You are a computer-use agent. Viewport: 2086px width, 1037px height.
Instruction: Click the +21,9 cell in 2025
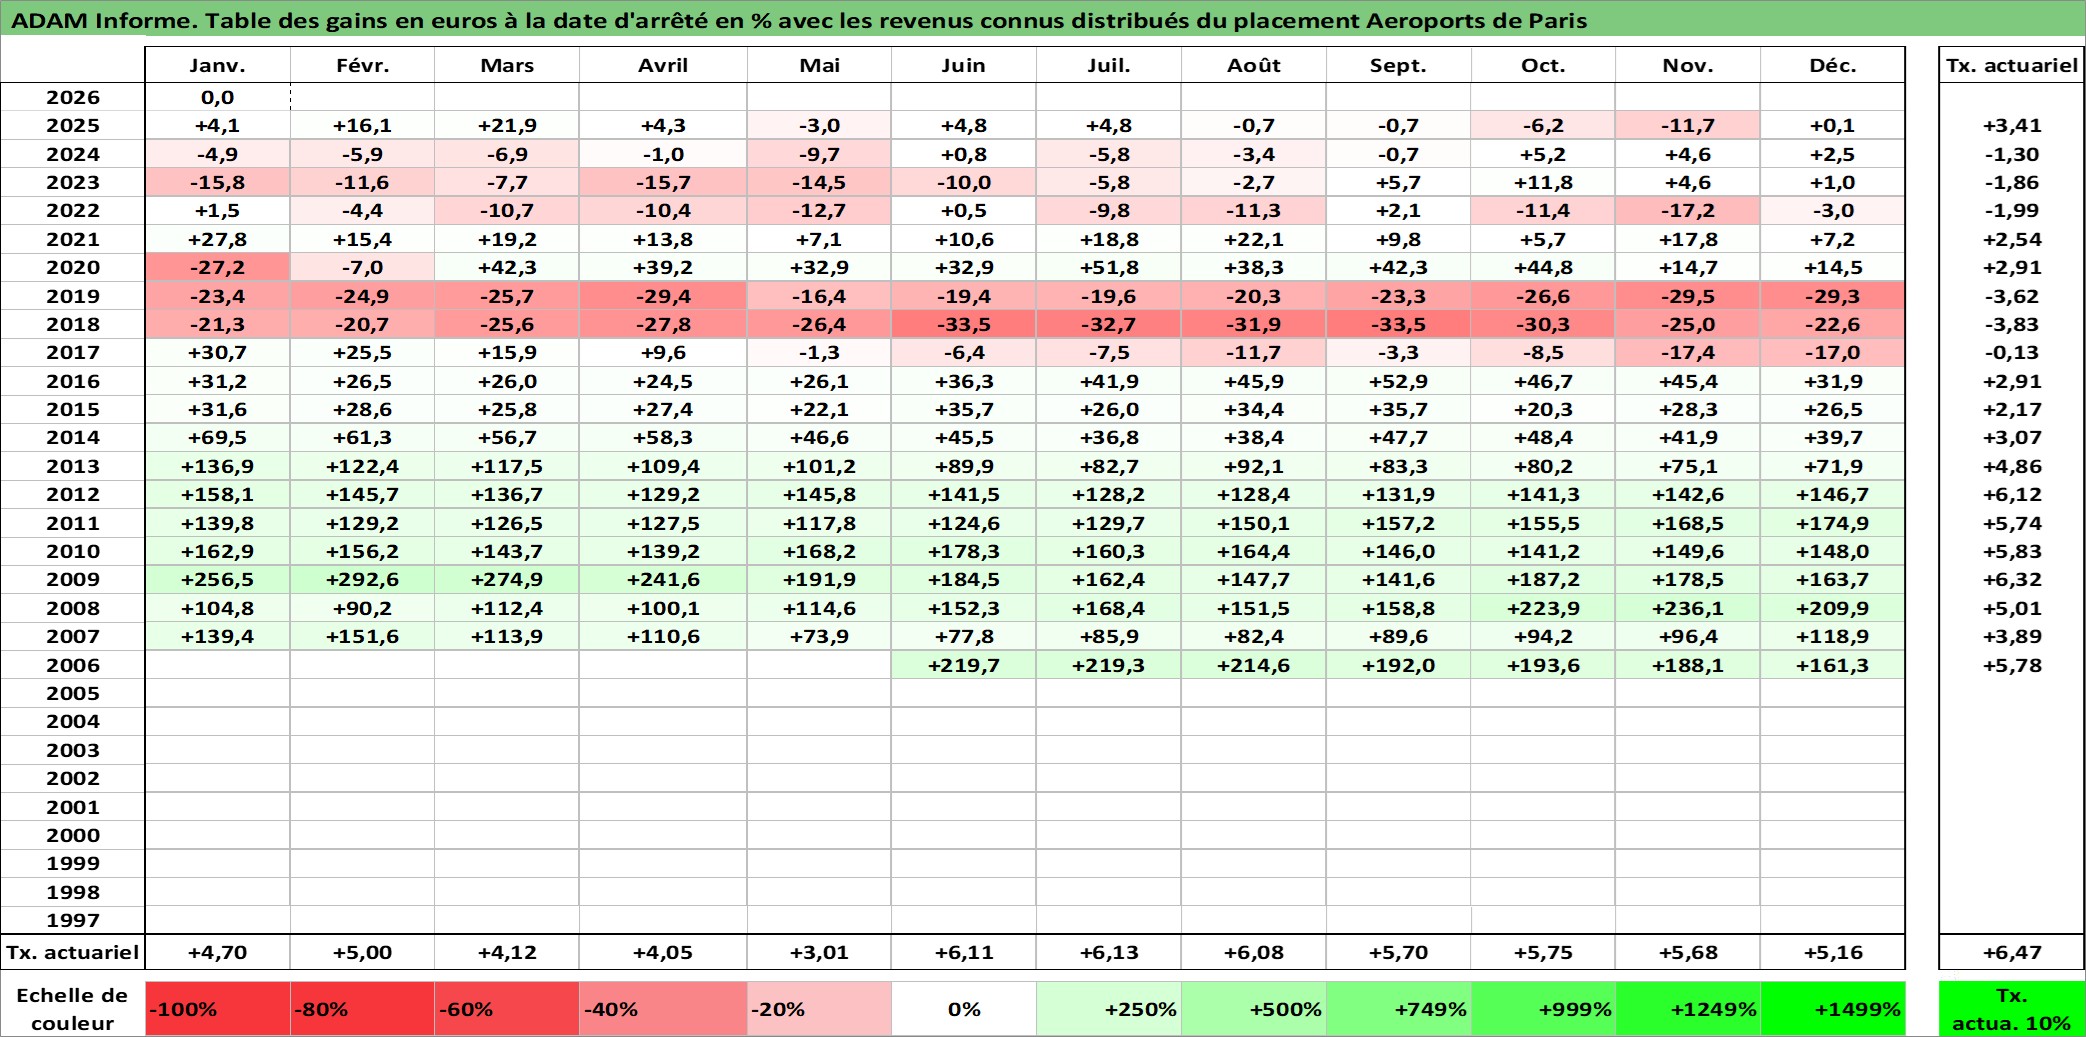click(x=507, y=125)
